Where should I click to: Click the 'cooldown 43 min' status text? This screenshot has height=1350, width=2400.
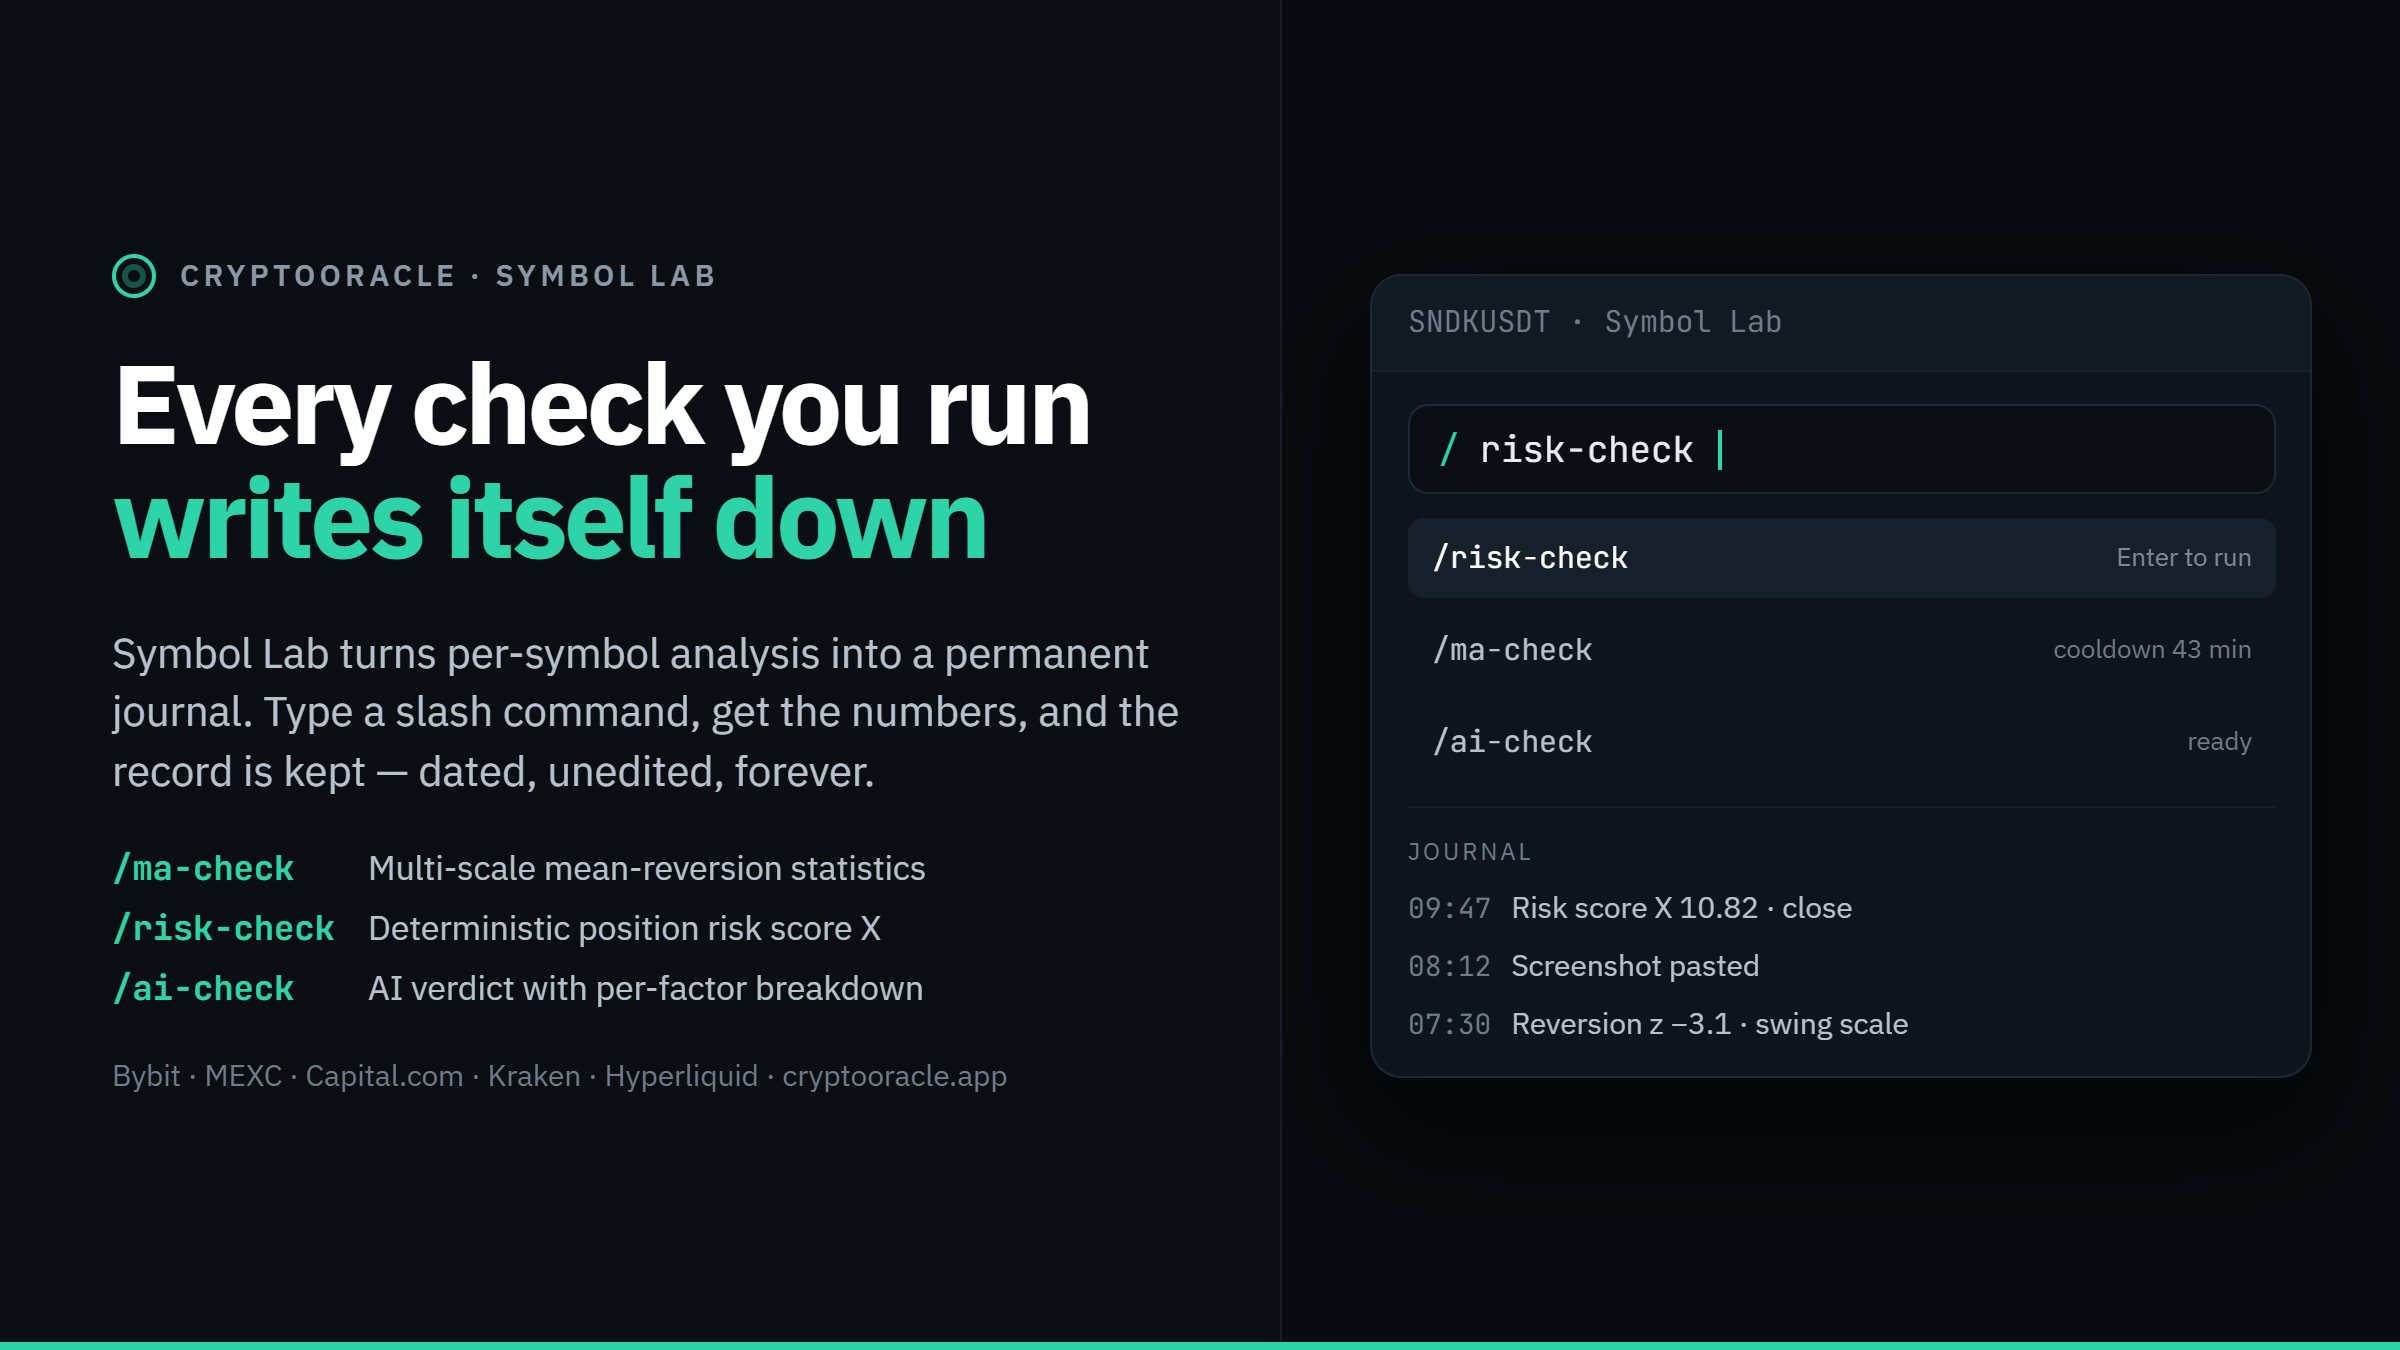coord(2152,650)
